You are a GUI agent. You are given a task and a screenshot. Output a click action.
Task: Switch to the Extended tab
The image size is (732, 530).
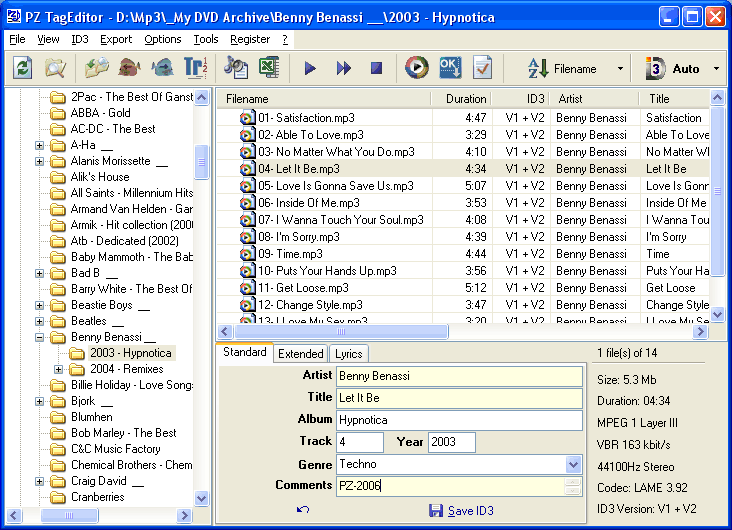301,353
